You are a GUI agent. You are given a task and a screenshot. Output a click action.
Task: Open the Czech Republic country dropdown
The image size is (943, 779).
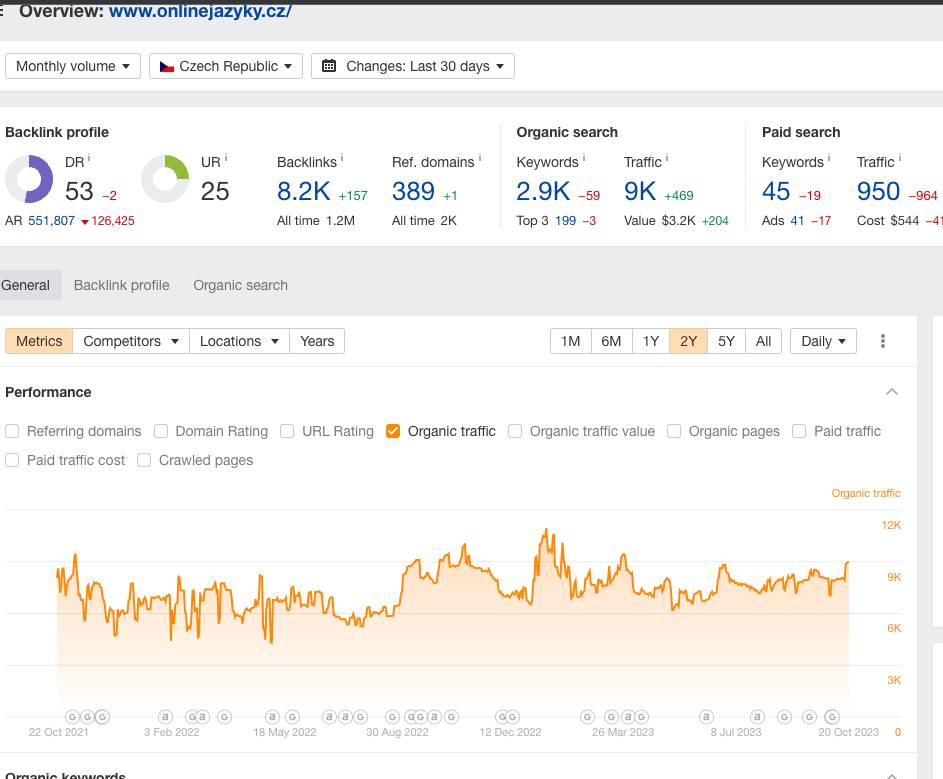coord(226,66)
